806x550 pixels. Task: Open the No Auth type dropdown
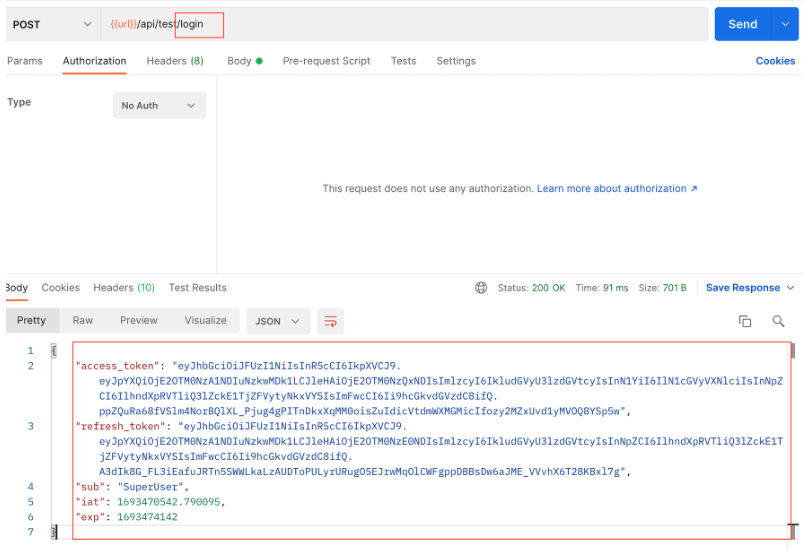coord(159,106)
